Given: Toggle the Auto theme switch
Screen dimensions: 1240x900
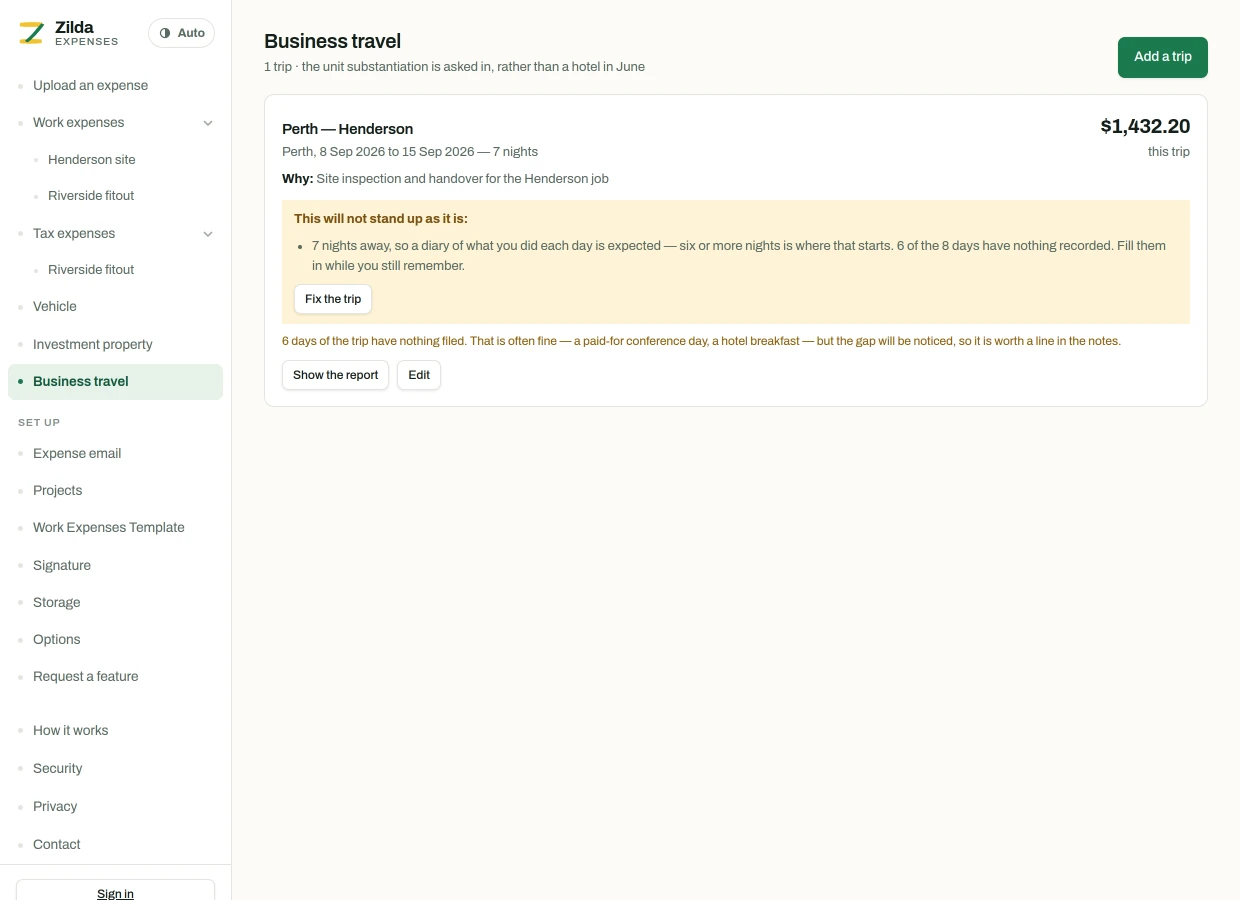Looking at the screenshot, I should pyautogui.click(x=181, y=33).
